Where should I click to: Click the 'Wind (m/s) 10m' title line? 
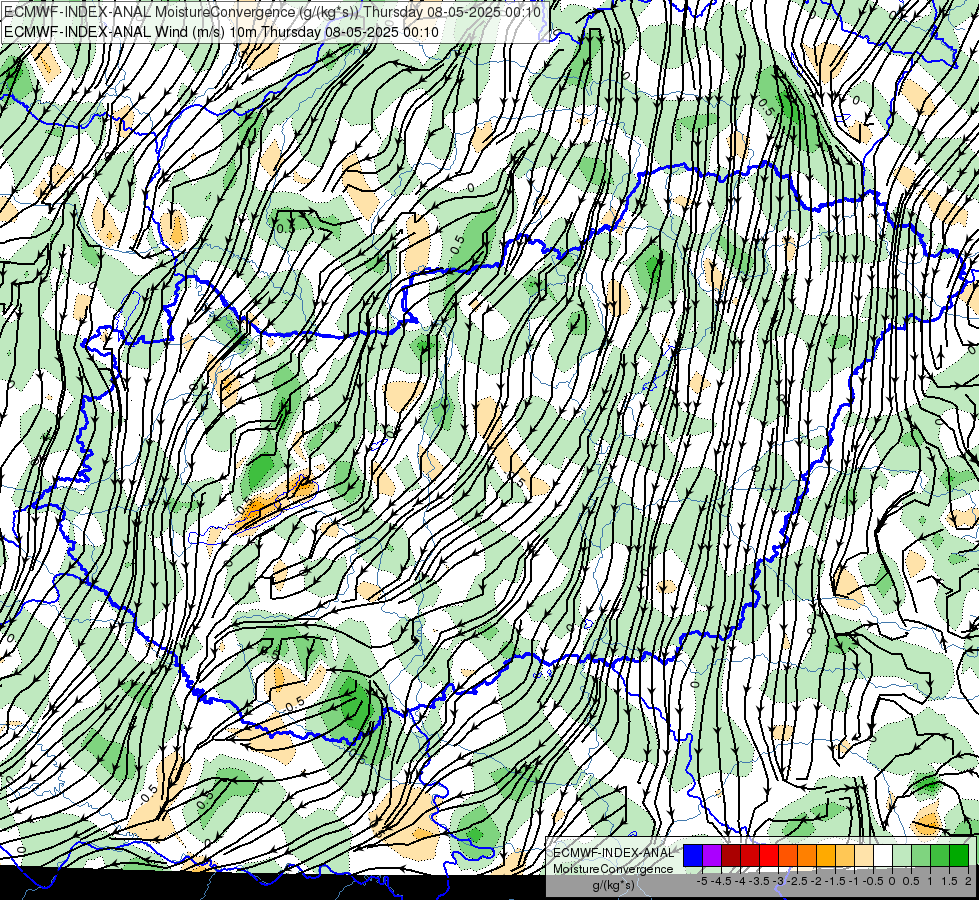coord(221,32)
